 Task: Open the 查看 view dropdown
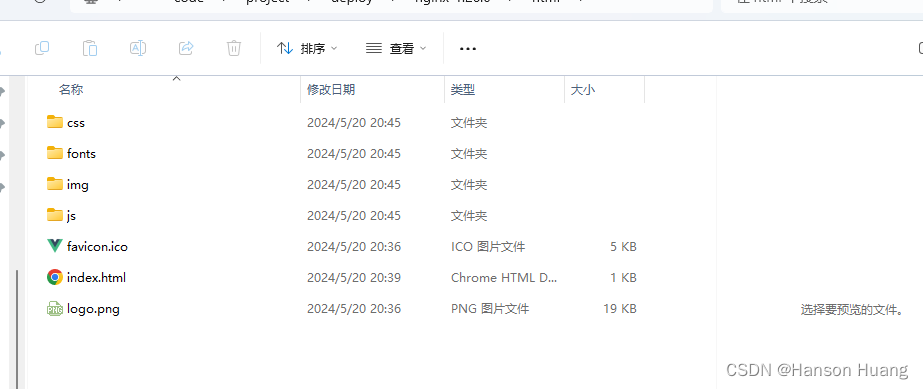tap(396, 49)
